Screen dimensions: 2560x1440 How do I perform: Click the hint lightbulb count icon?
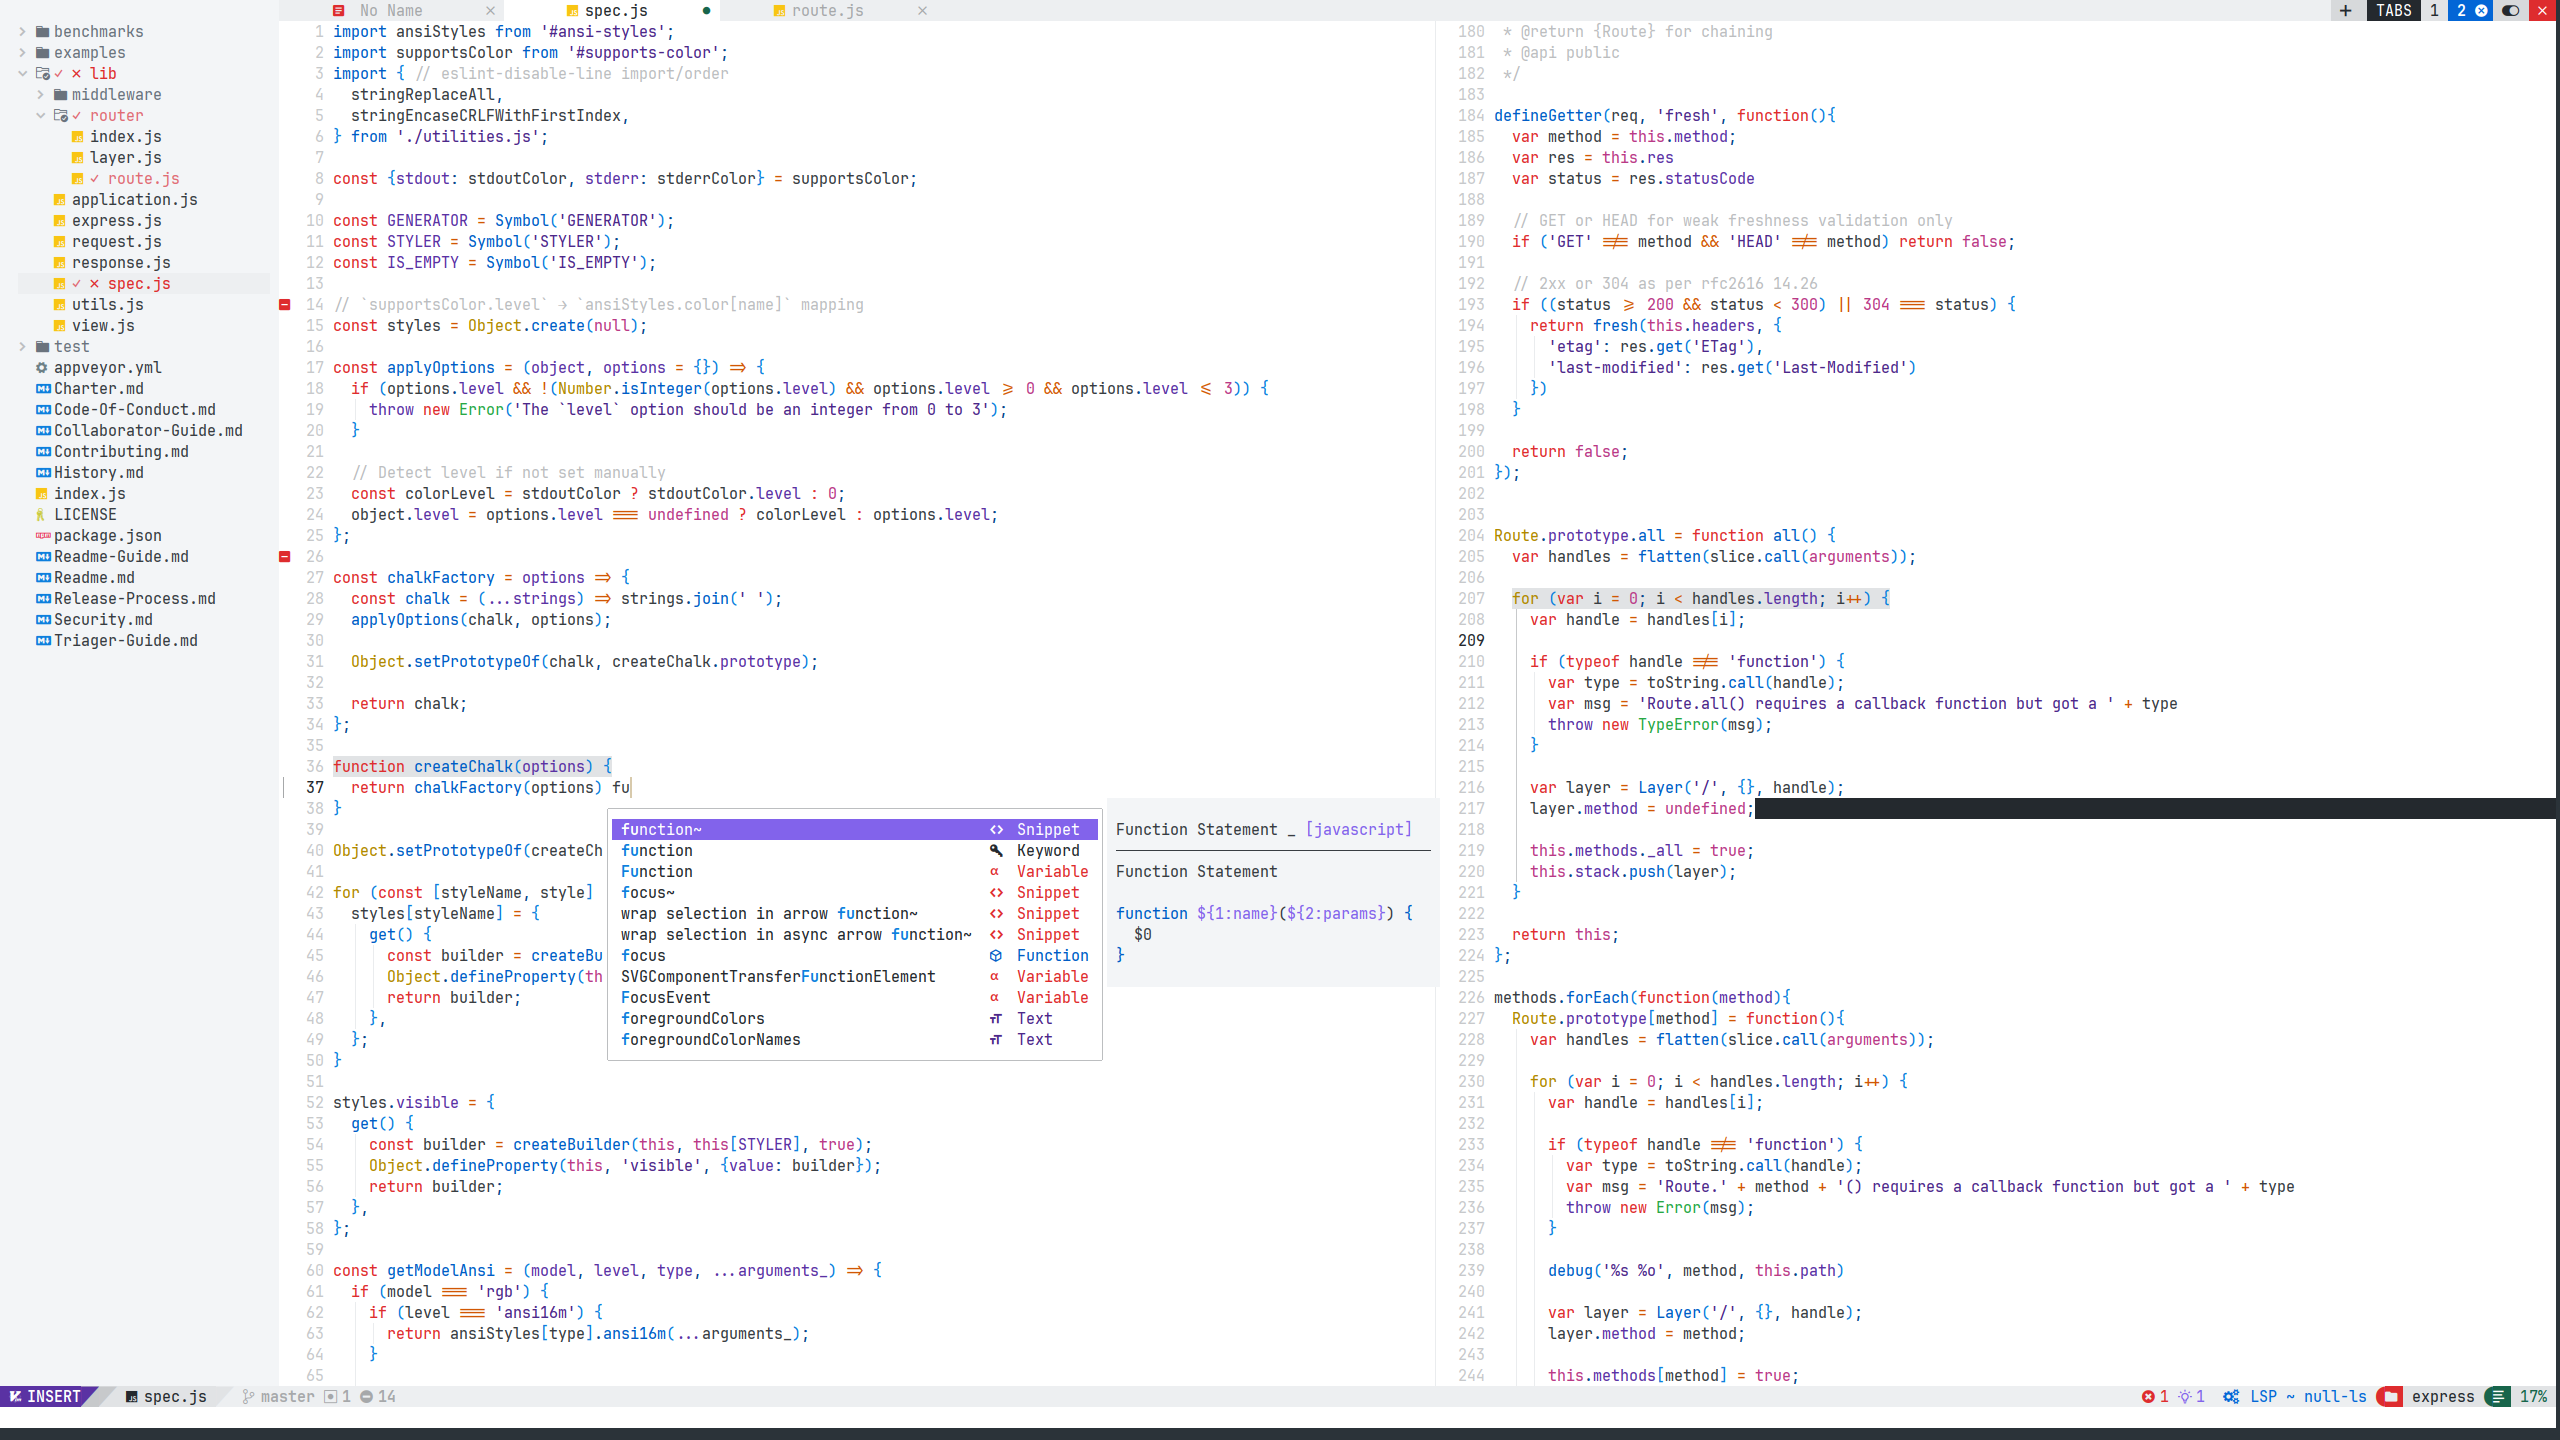(x=2185, y=1397)
